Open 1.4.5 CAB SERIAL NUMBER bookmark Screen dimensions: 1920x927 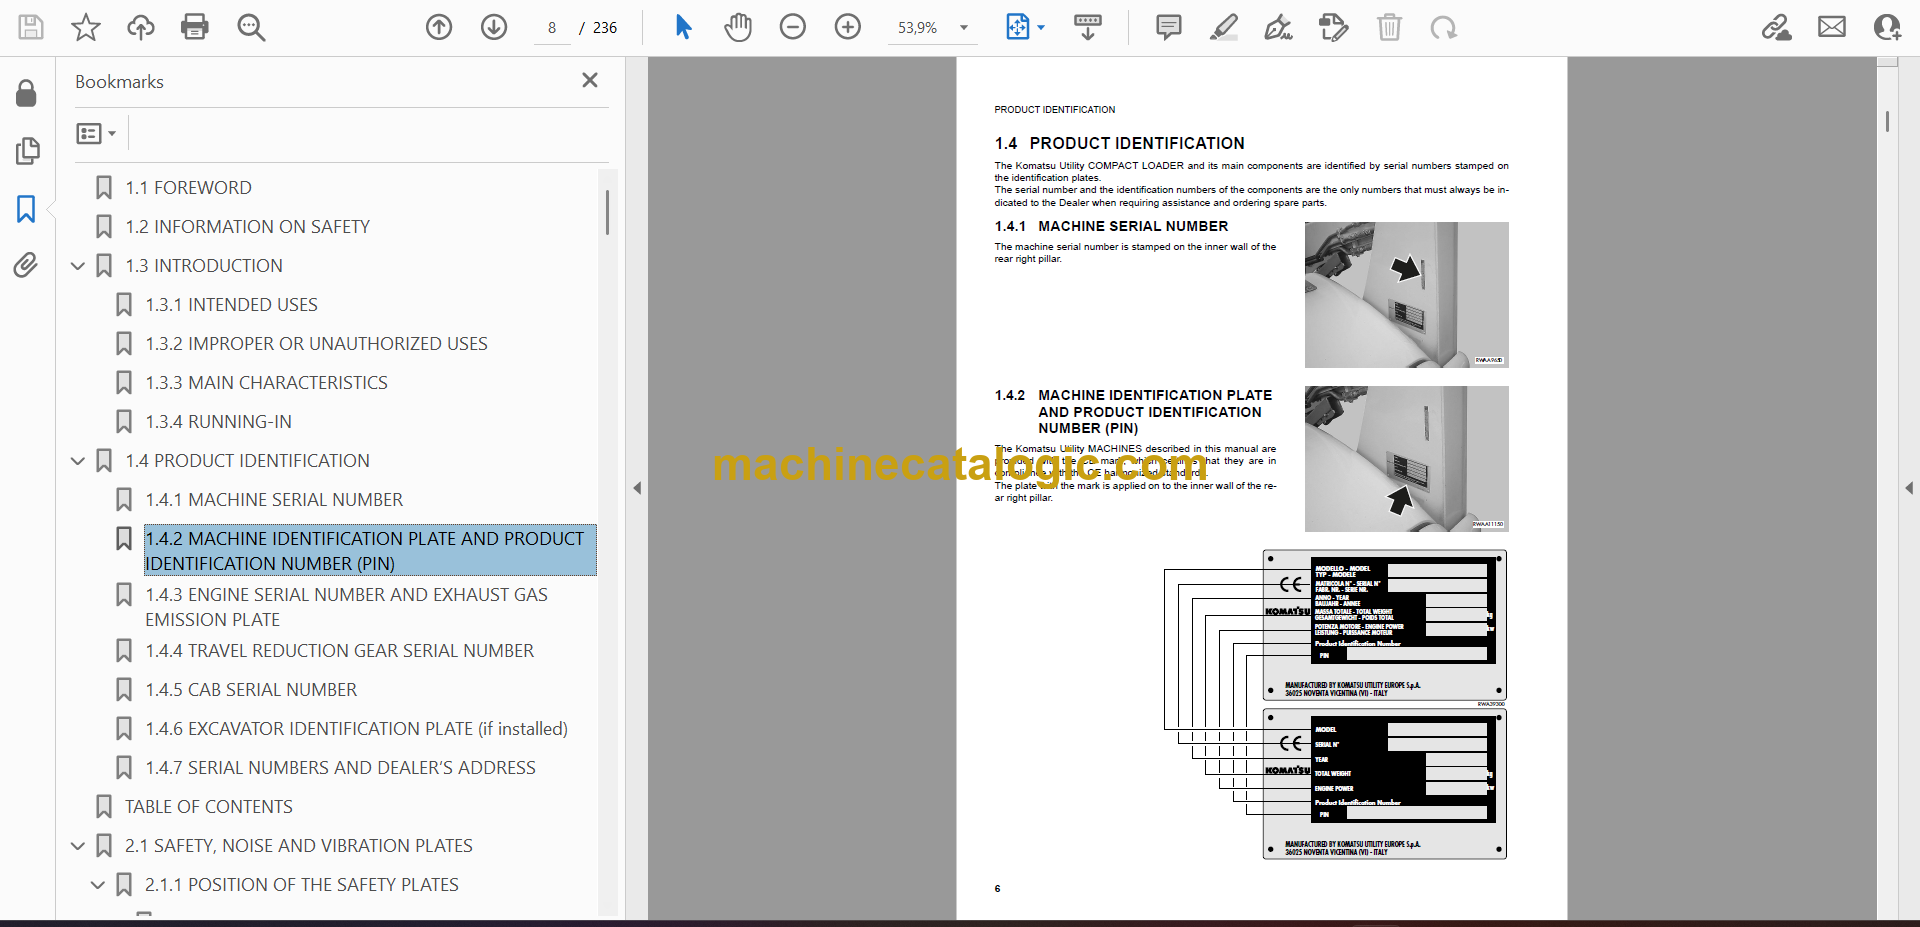coord(251,690)
